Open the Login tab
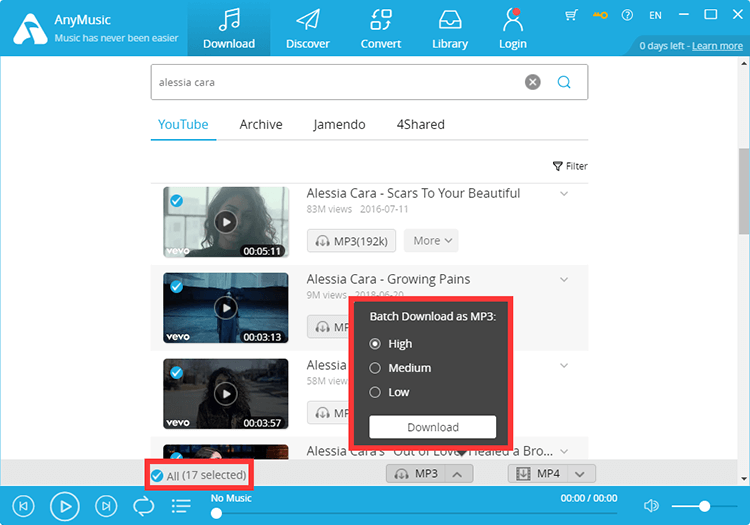 (x=513, y=29)
